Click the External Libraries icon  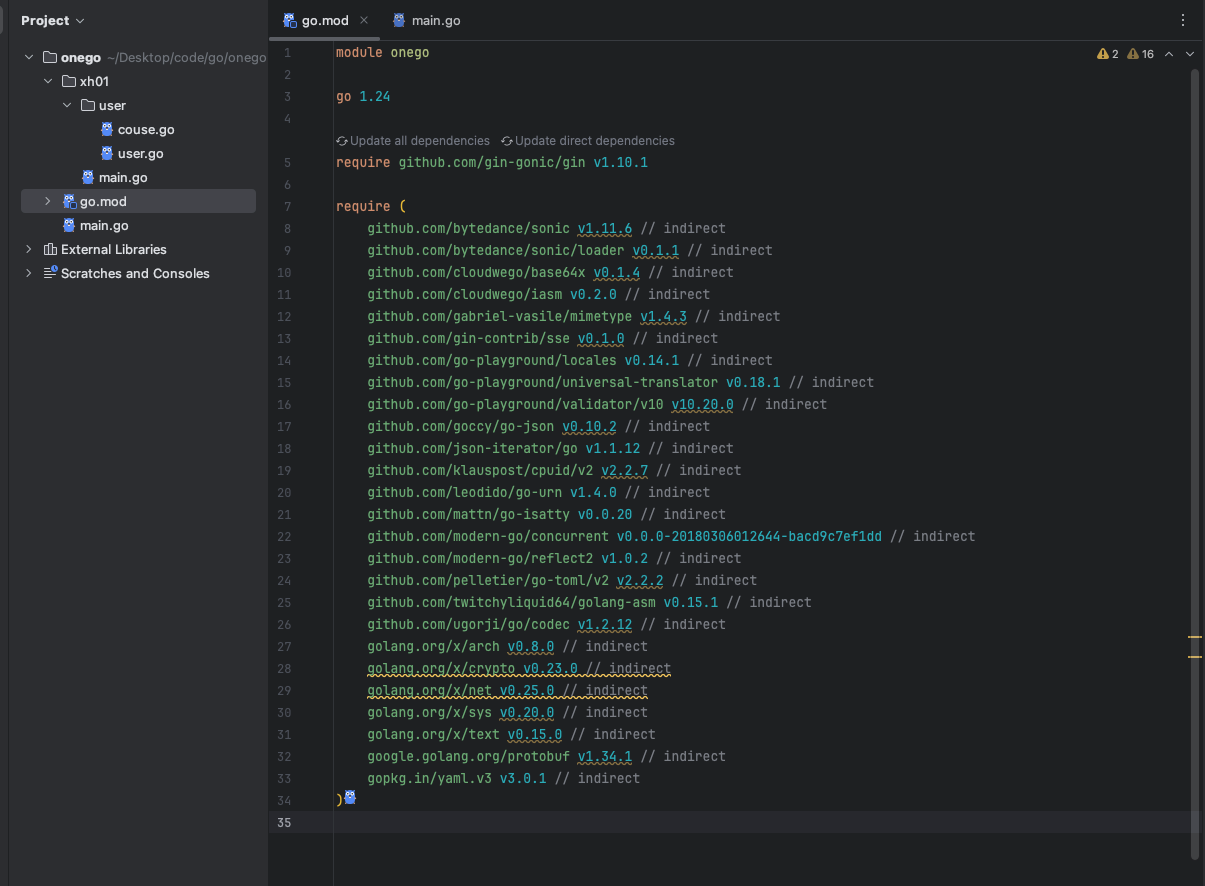click(50, 249)
